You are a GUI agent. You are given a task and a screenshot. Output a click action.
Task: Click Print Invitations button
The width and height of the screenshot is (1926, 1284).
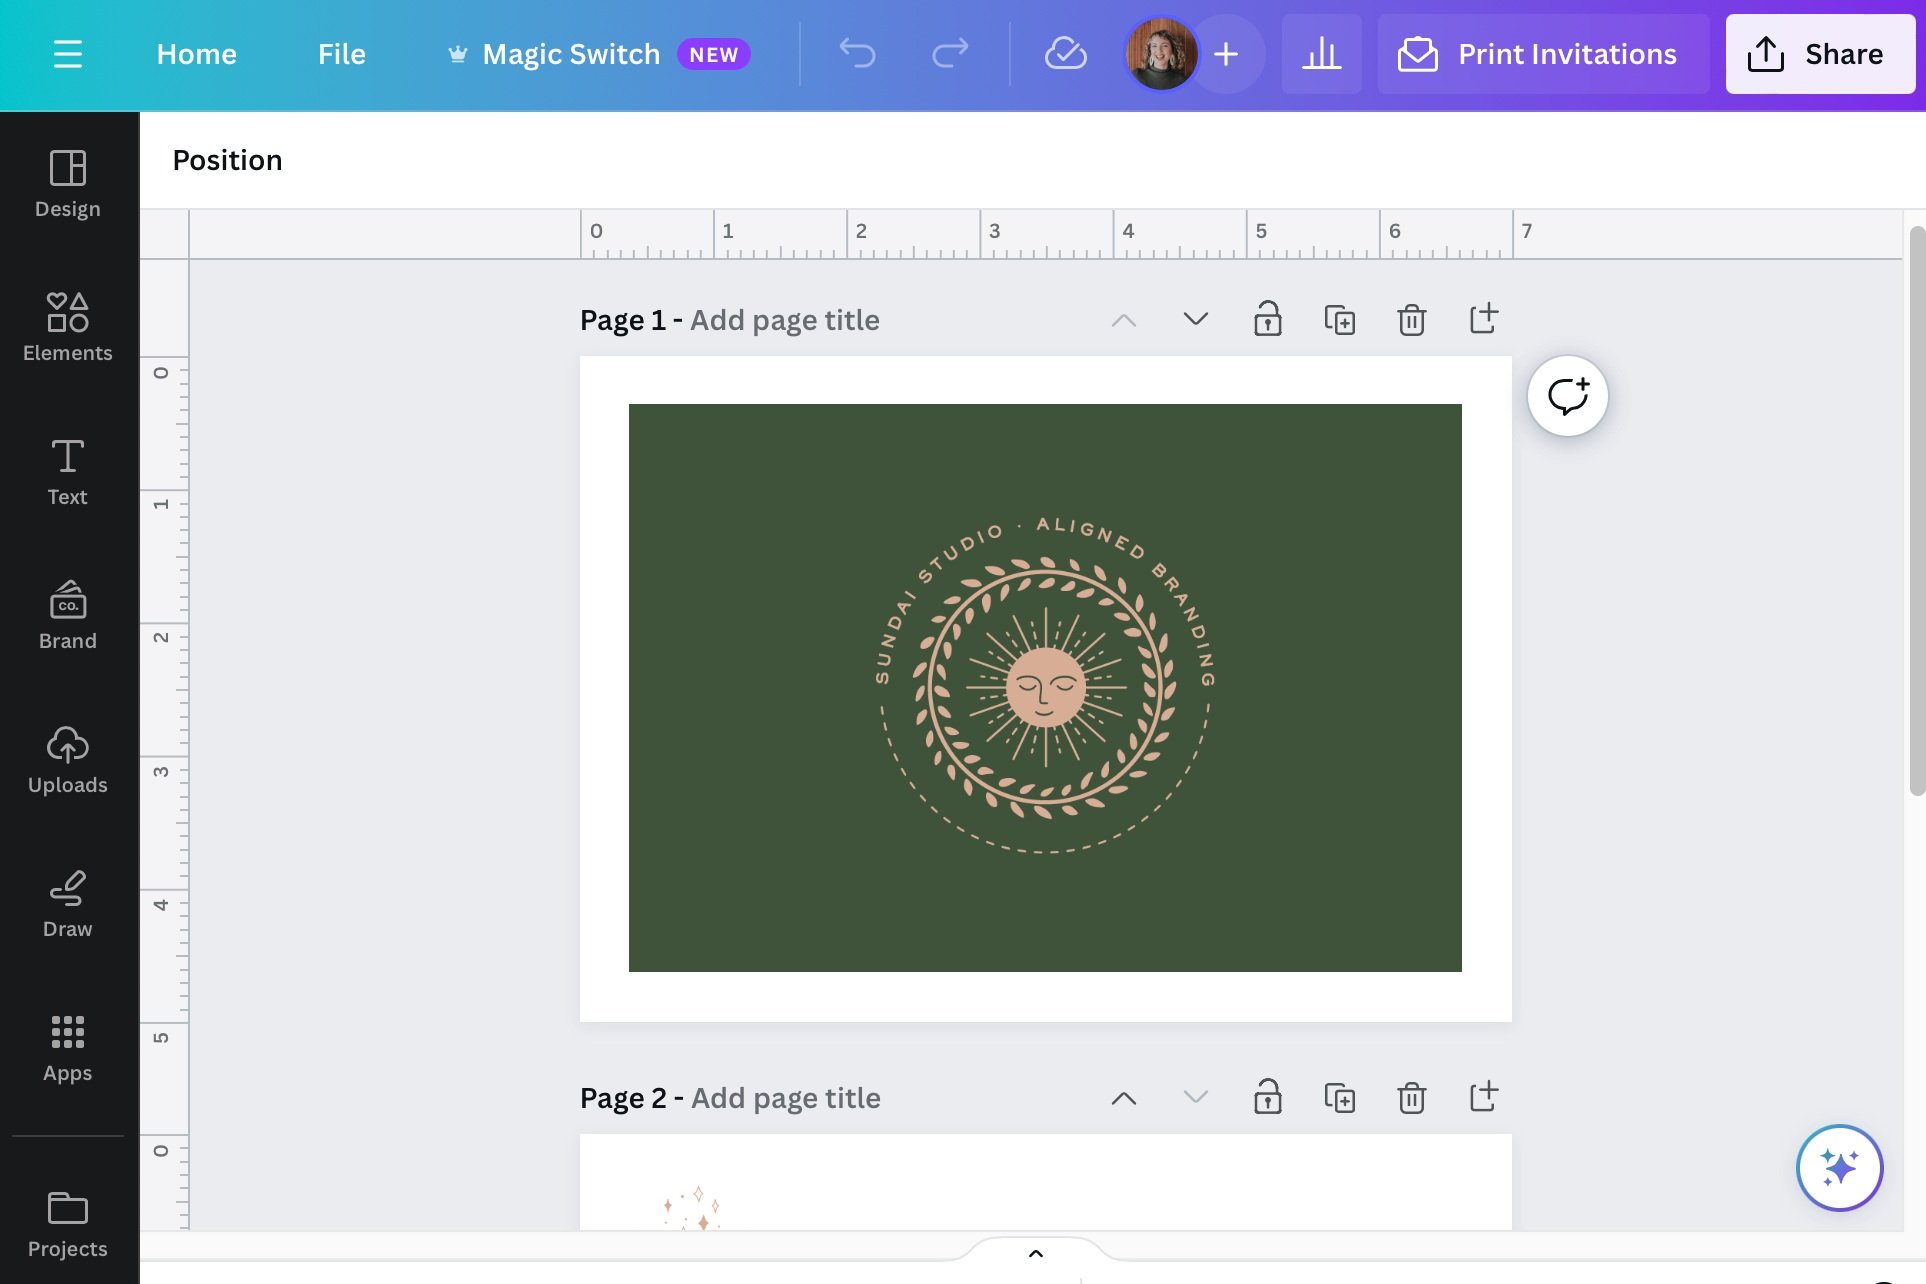click(1541, 54)
